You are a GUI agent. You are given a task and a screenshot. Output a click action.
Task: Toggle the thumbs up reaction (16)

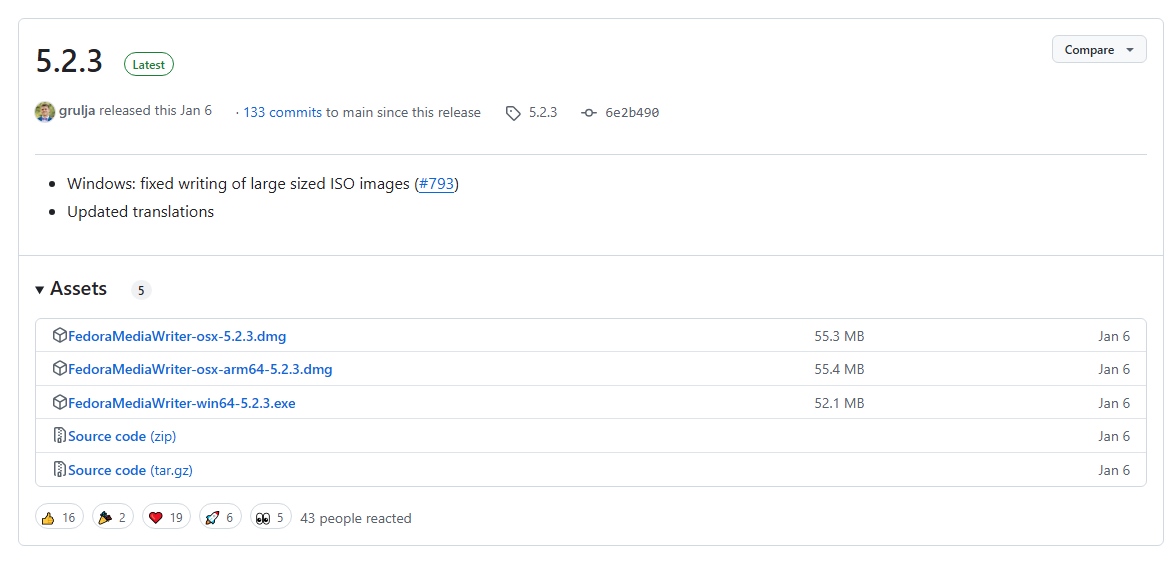coord(59,517)
